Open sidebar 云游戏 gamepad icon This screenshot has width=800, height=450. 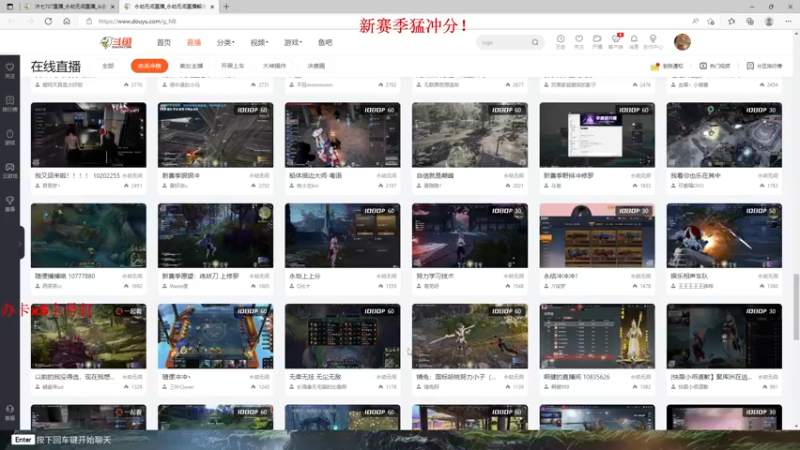tap(10, 170)
